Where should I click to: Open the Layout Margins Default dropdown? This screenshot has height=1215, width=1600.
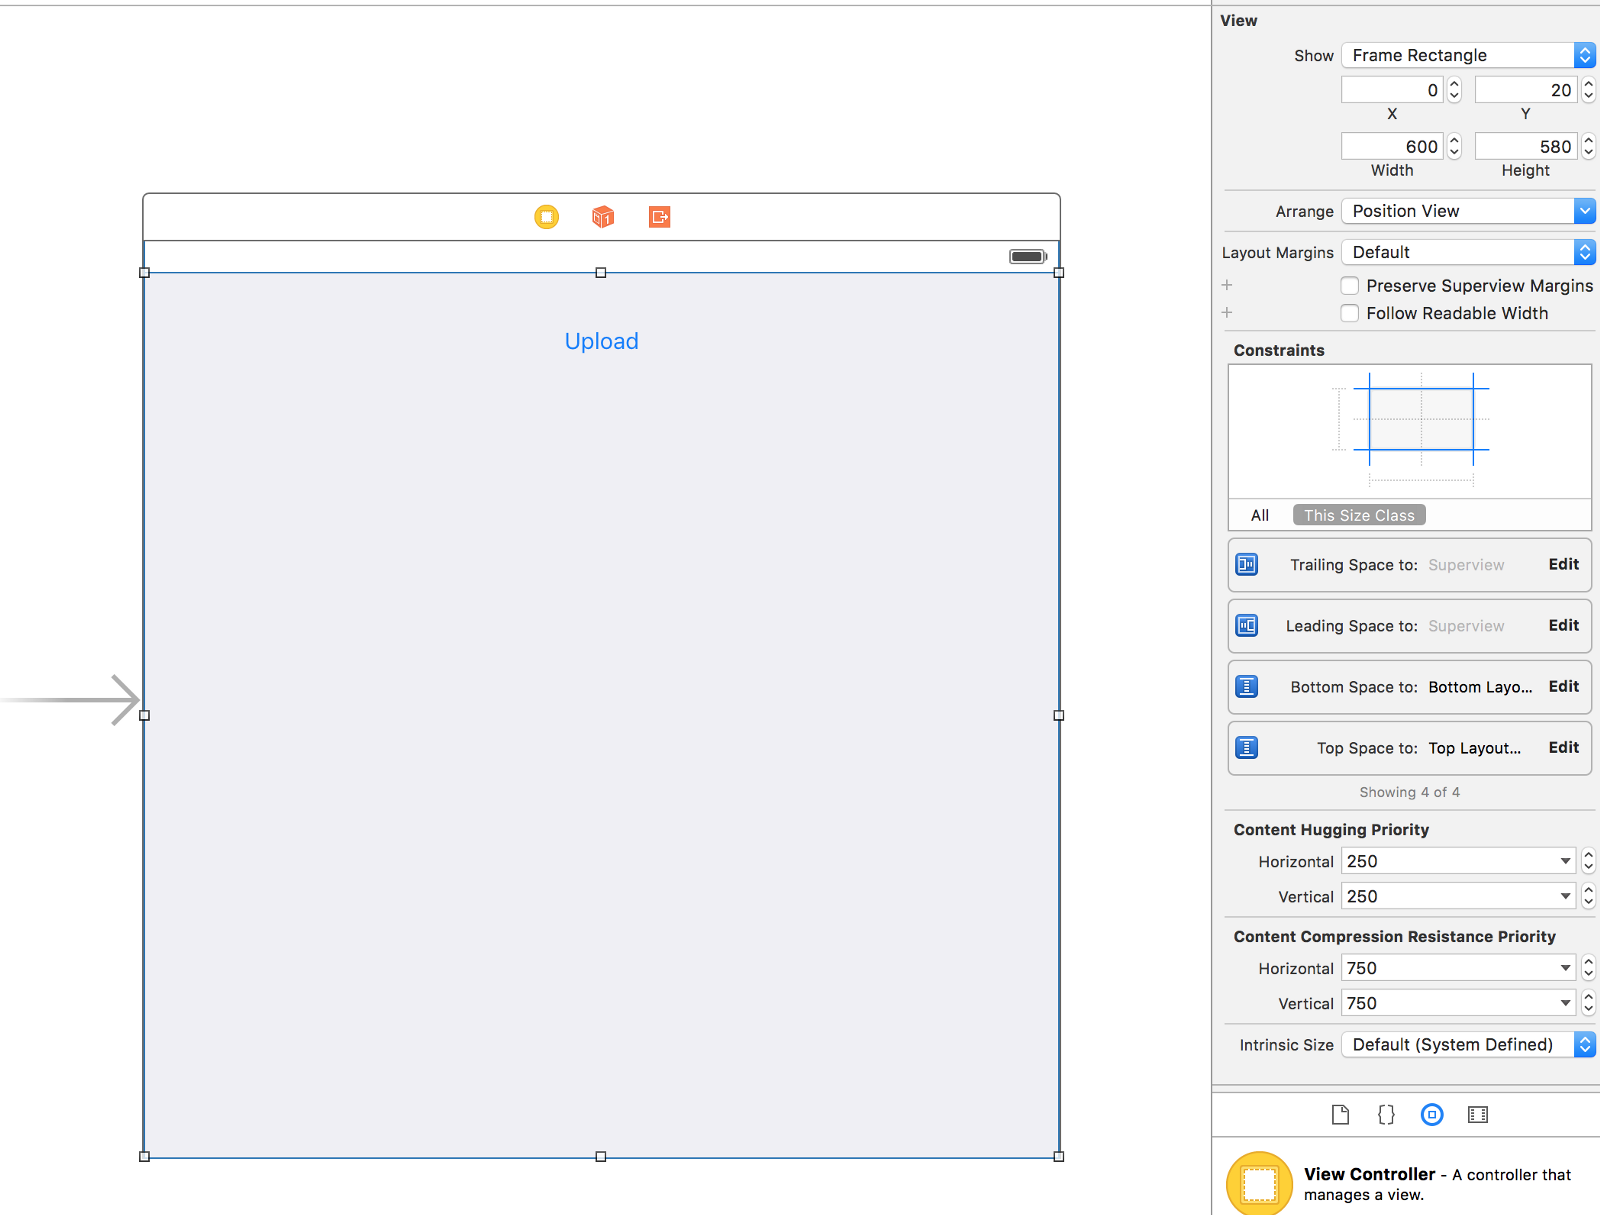[1468, 252]
